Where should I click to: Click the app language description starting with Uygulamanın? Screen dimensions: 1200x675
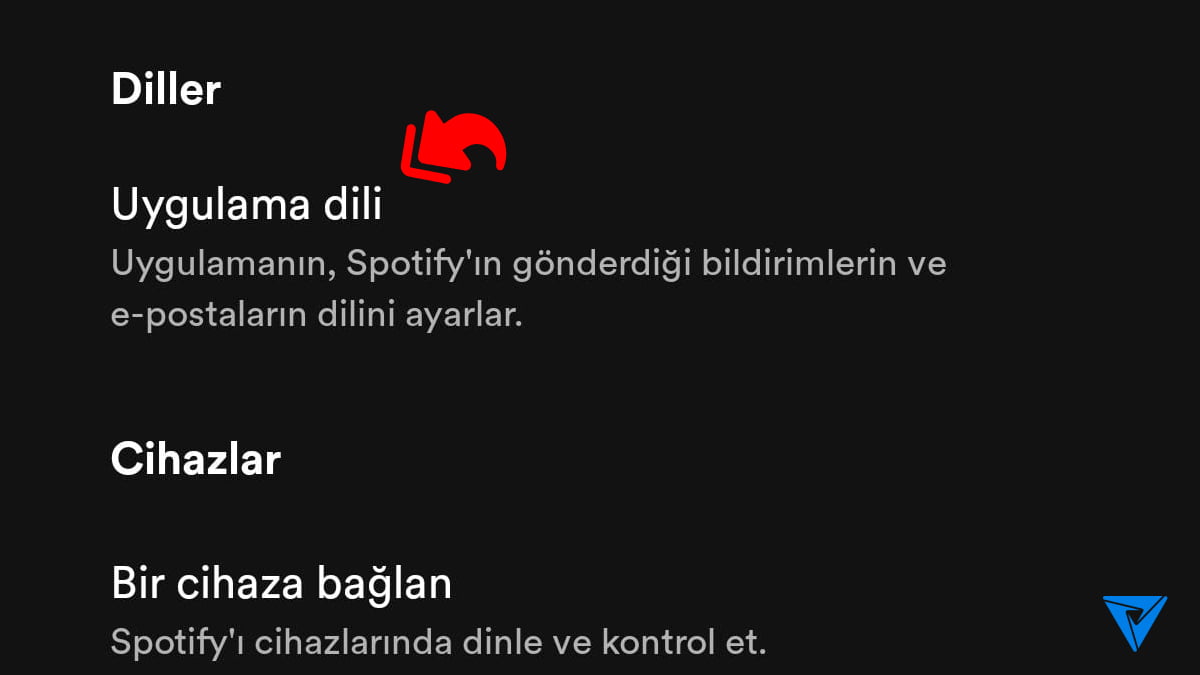(528, 290)
